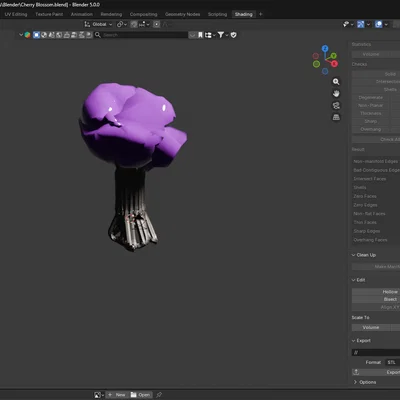
Task: Click the blue Z axis on navigation gizmo
Action: 325,49
